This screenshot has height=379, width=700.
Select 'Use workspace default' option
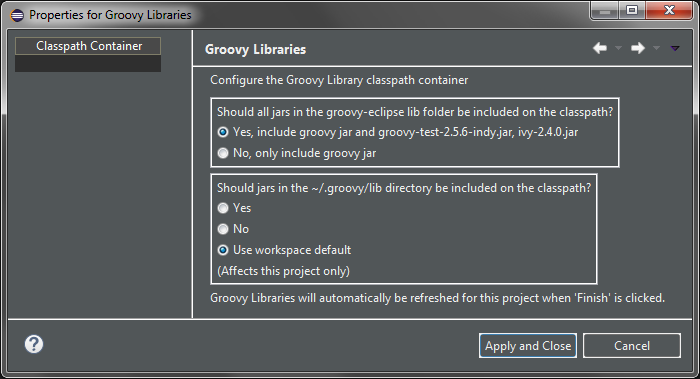point(284,250)
